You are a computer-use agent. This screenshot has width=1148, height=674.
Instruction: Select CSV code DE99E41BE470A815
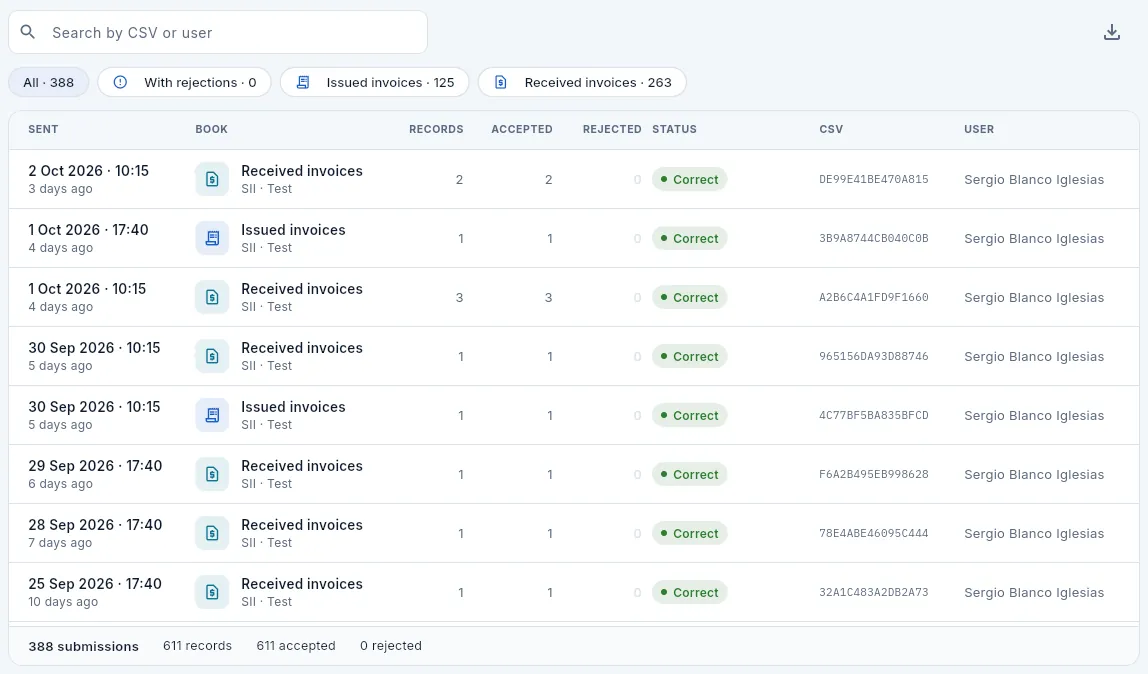pyautogui.click(x=873, y=179)
